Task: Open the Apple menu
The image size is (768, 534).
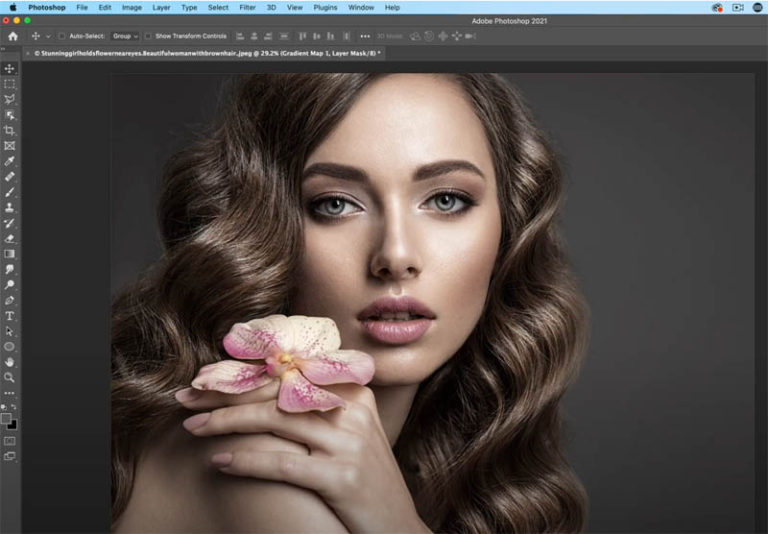Action: [13, 7]
